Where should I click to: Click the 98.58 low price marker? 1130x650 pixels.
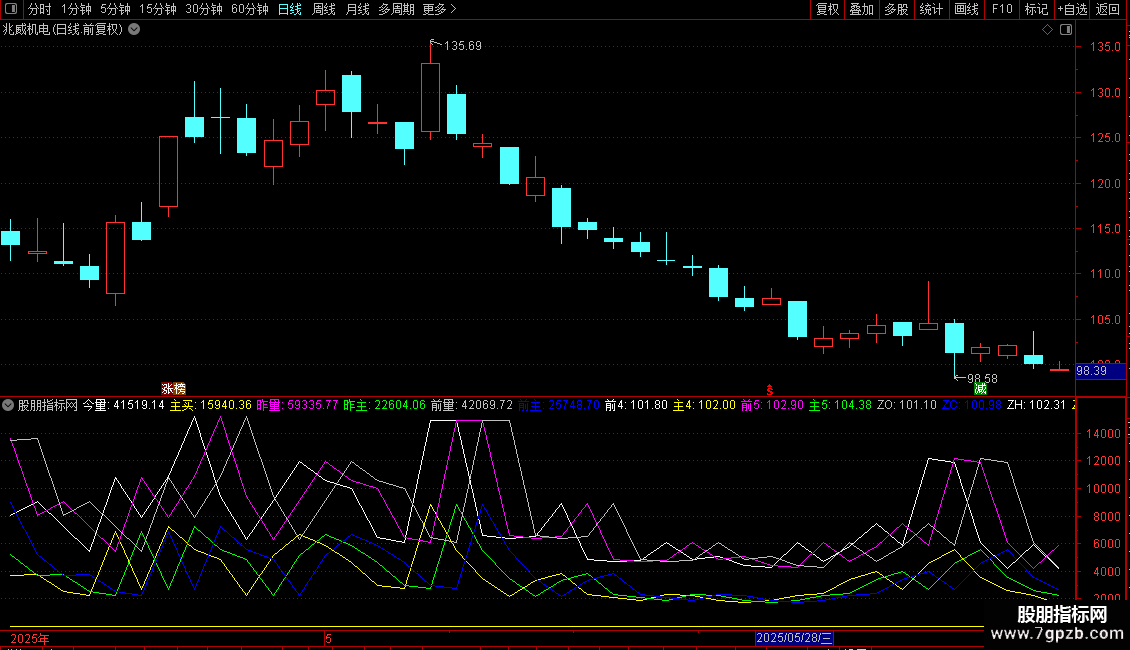(982, 378)
